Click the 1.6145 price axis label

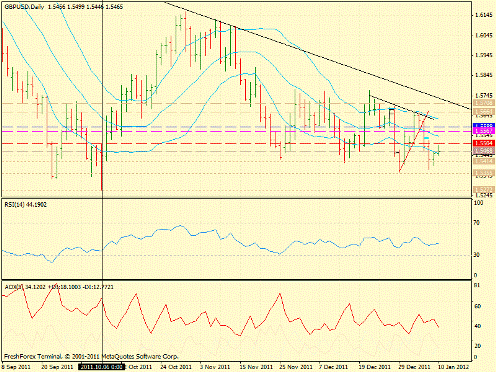click(x=483, y=15)
